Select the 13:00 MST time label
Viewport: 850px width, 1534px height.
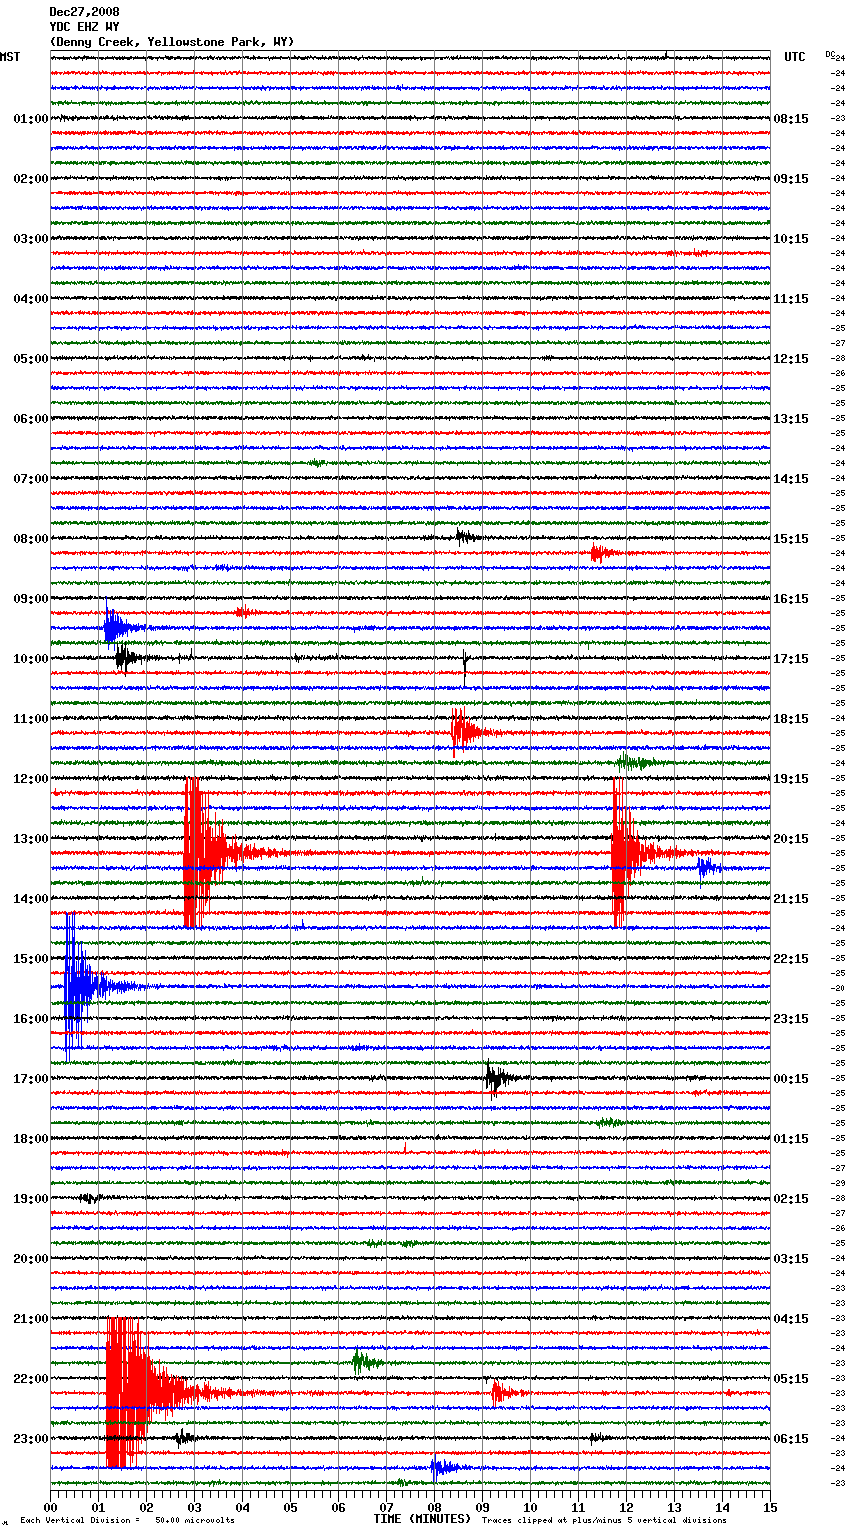pyautogui.click(x=31, y=839)
